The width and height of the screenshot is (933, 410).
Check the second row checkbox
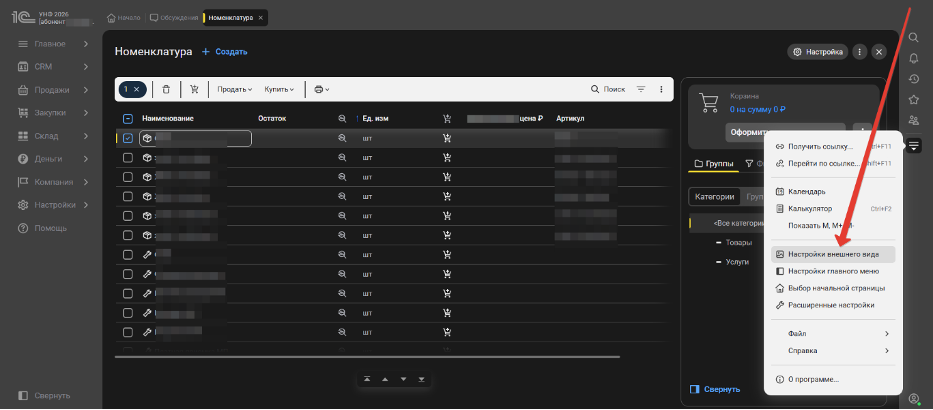(128, 157)
